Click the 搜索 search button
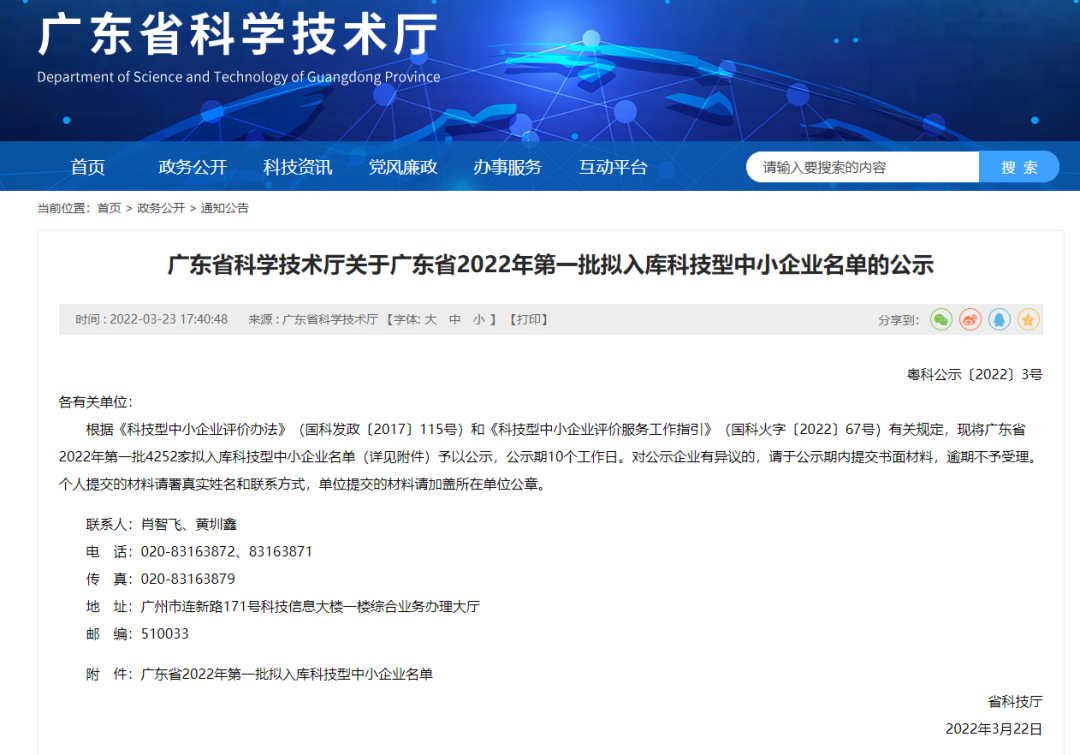 1019,166
